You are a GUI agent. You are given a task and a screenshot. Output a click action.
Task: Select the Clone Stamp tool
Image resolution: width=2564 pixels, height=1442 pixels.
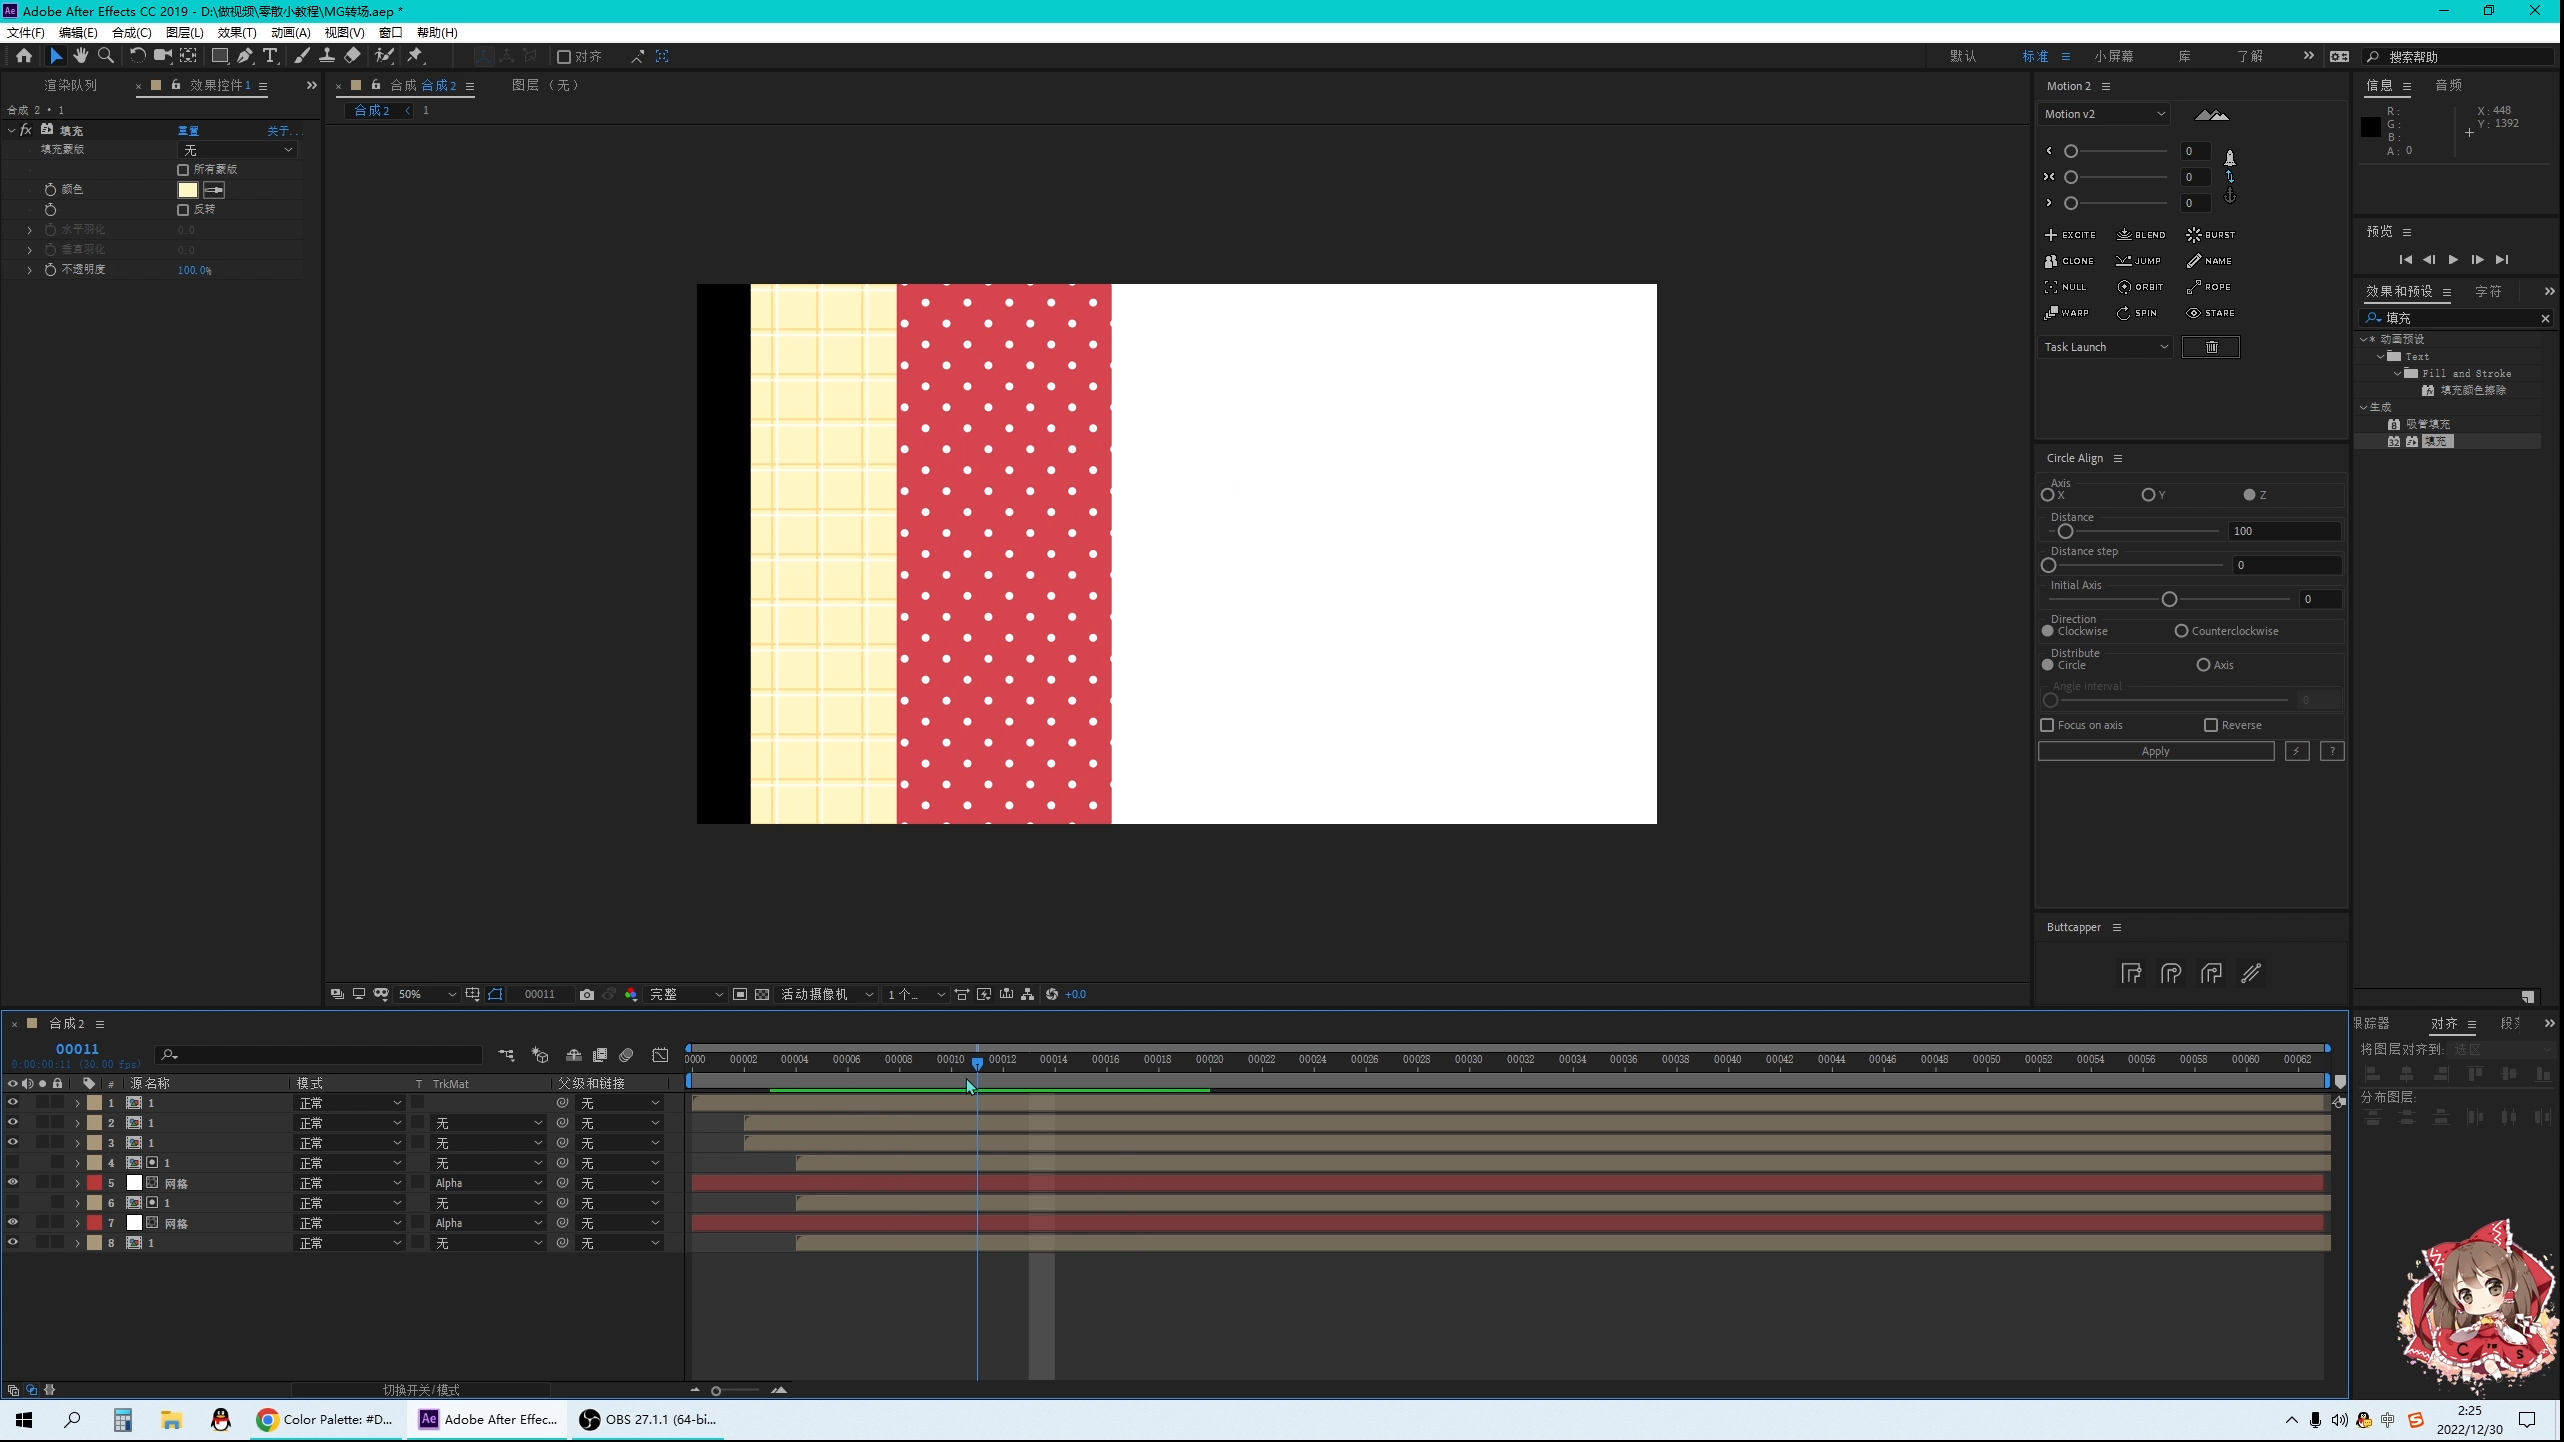click(x=327, y=56)
